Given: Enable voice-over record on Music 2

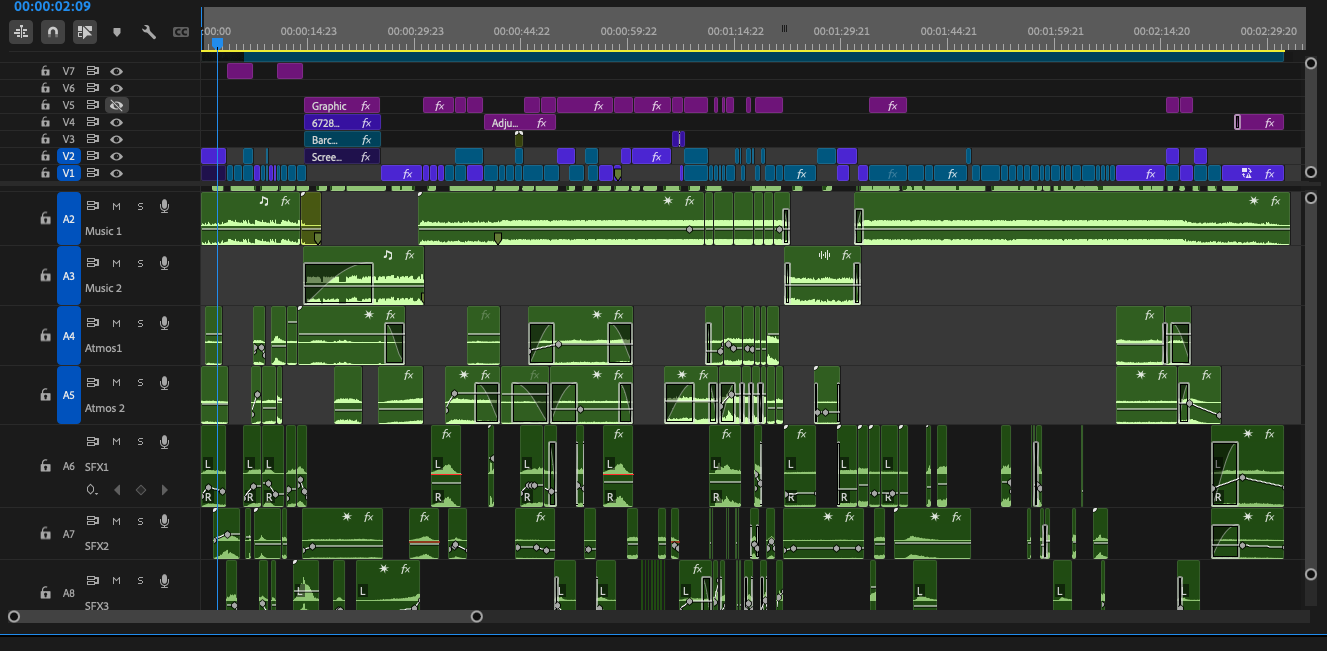Looking at the screenshot, I should click(x=164, y=263).
